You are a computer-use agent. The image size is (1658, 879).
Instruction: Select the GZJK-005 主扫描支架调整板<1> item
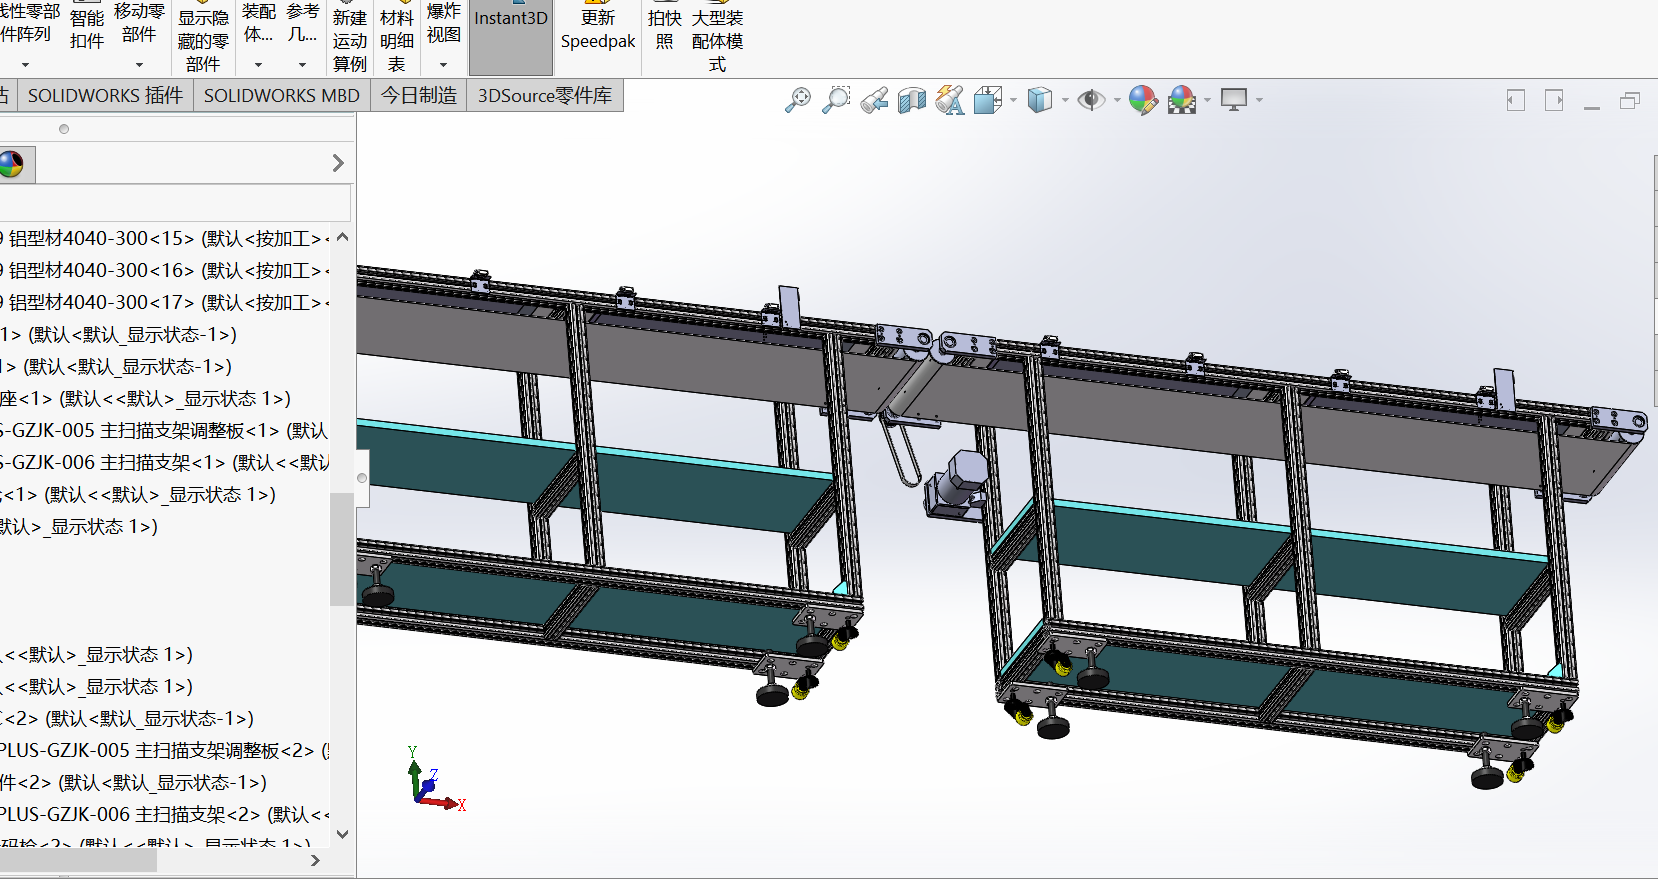[165, 431]
